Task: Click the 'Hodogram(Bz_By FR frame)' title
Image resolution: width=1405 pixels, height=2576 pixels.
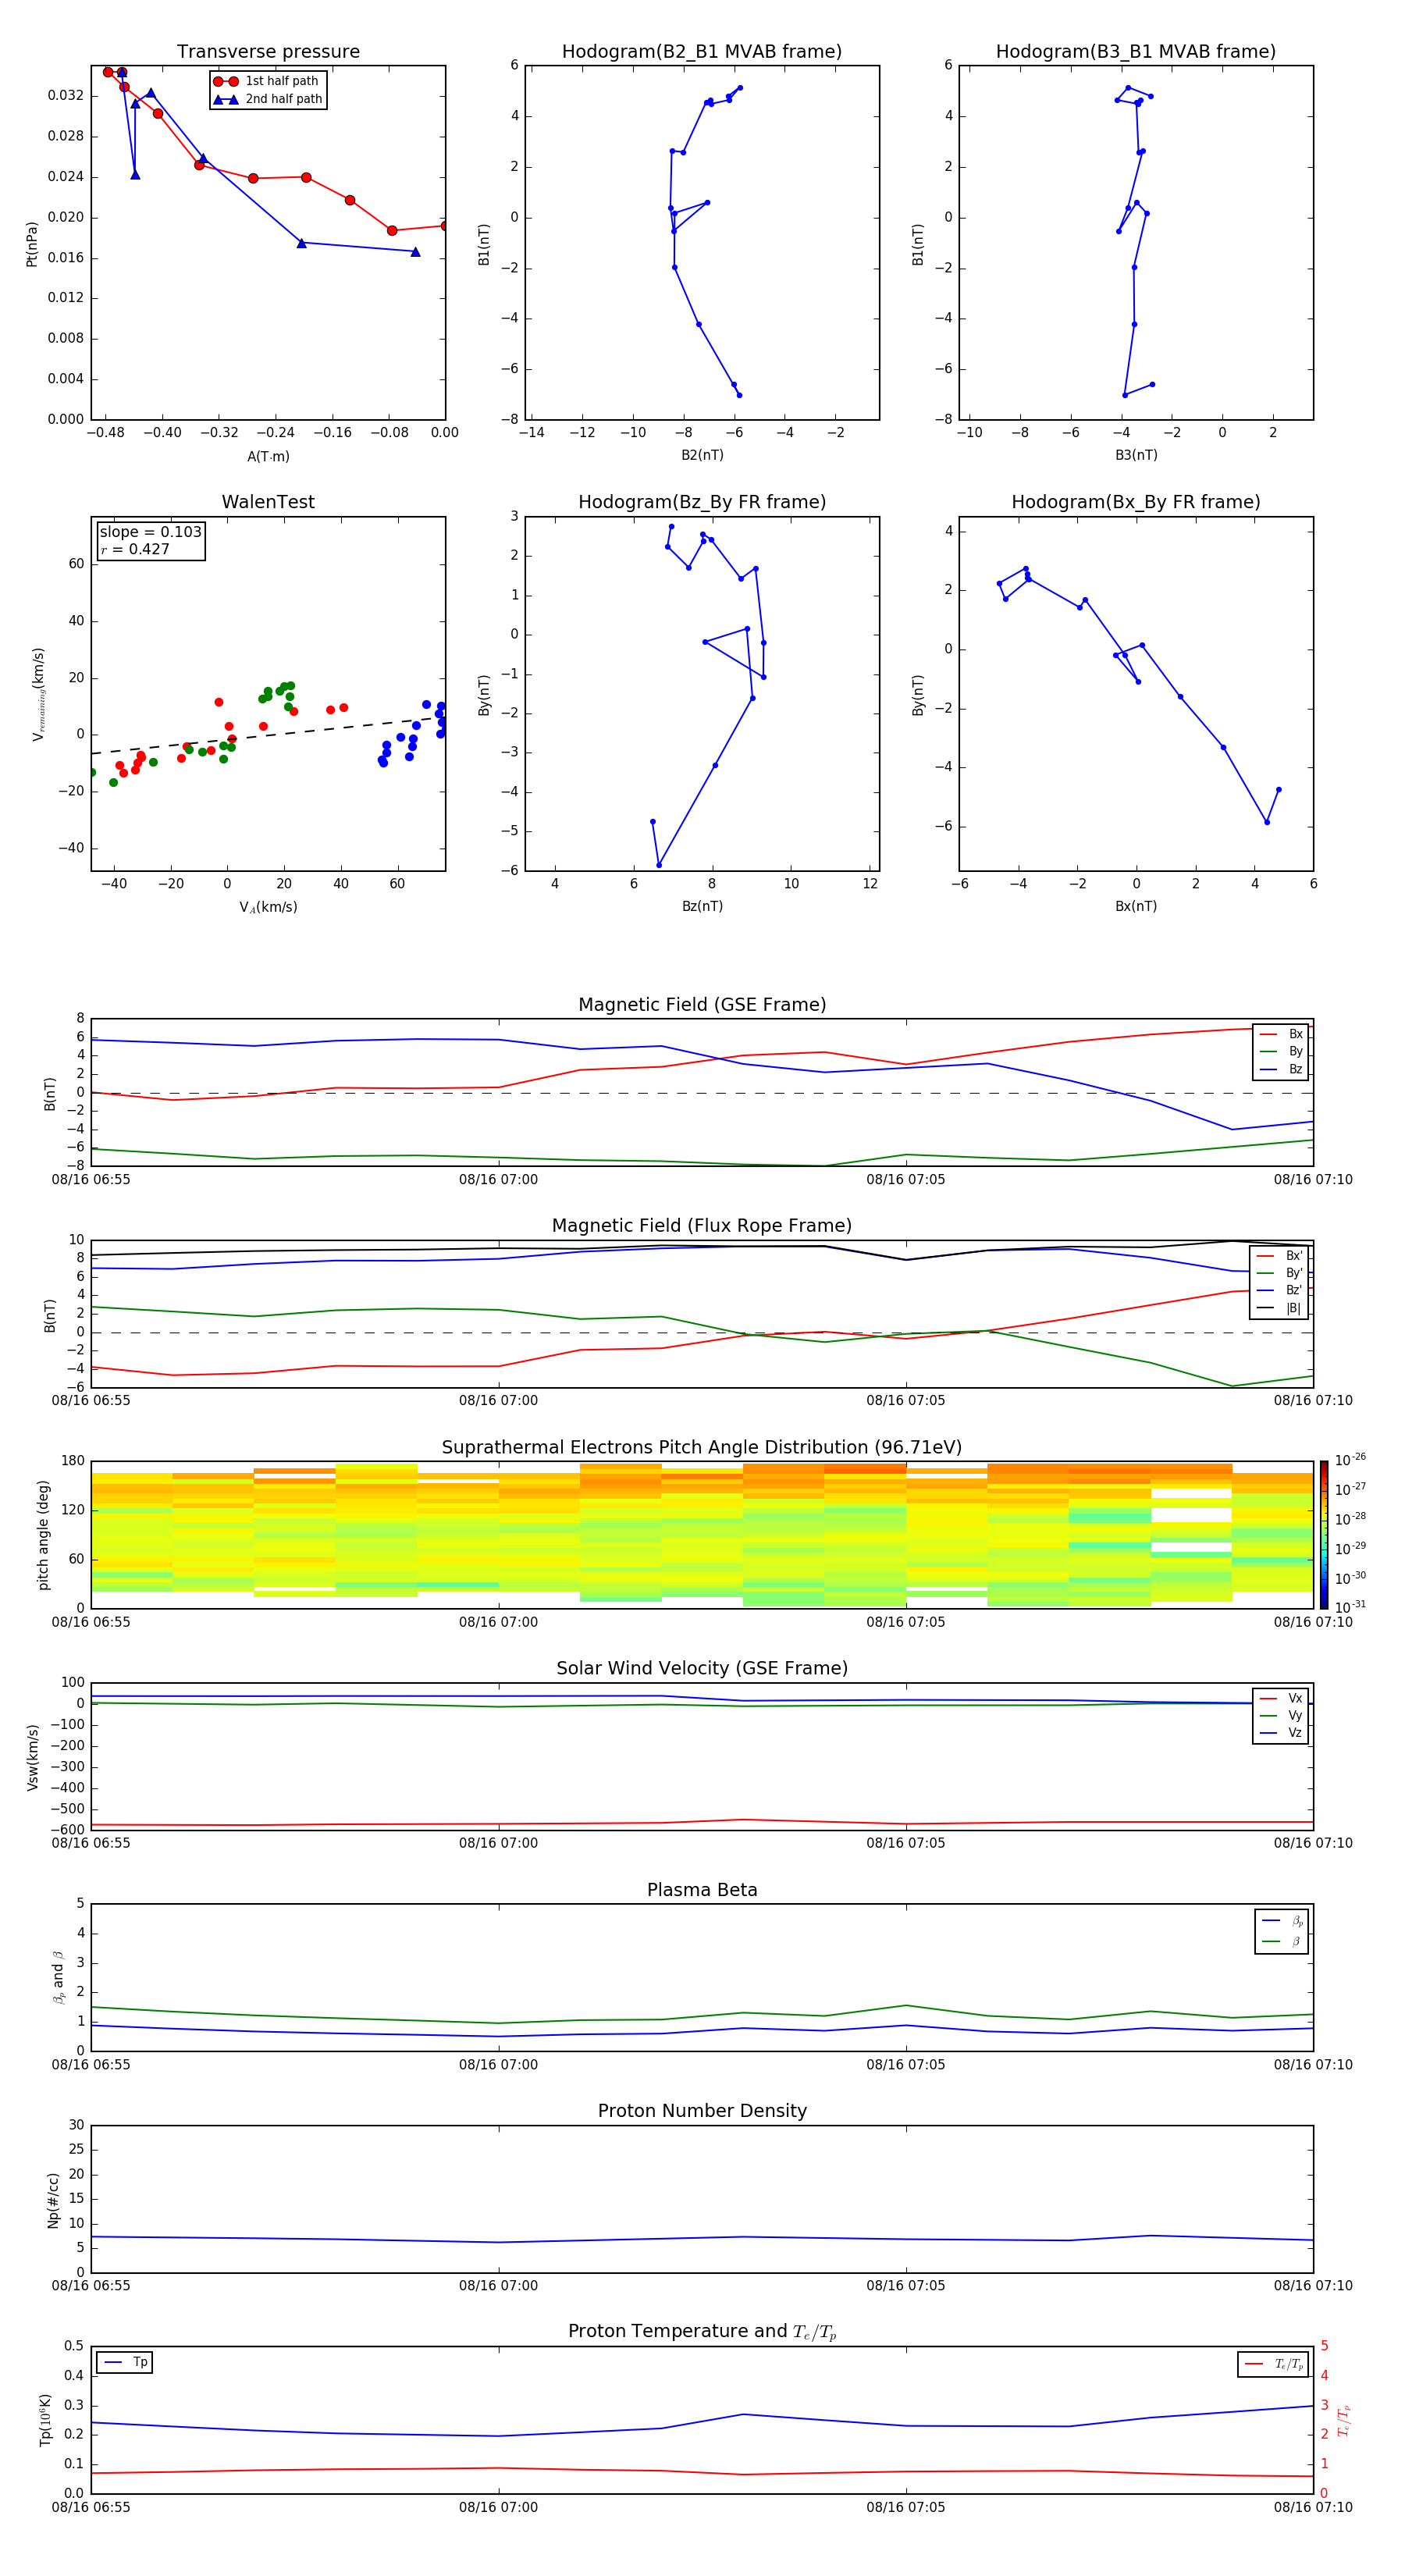Action: [702, 502]
